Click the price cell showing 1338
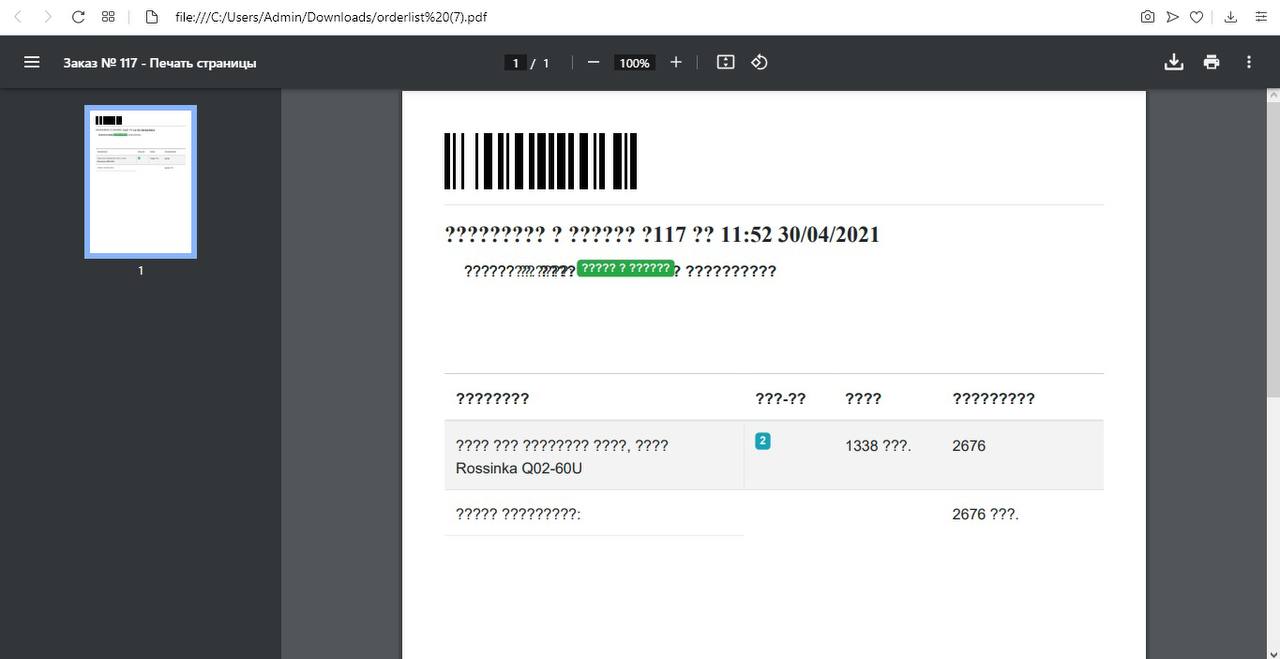 click(878, 446)
